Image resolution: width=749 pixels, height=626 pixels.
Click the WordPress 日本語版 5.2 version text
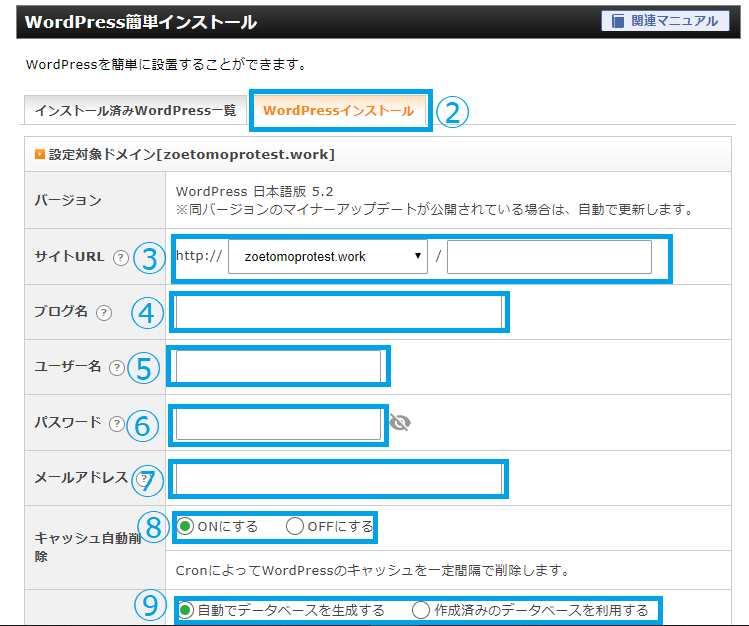[x=254, y=191]
